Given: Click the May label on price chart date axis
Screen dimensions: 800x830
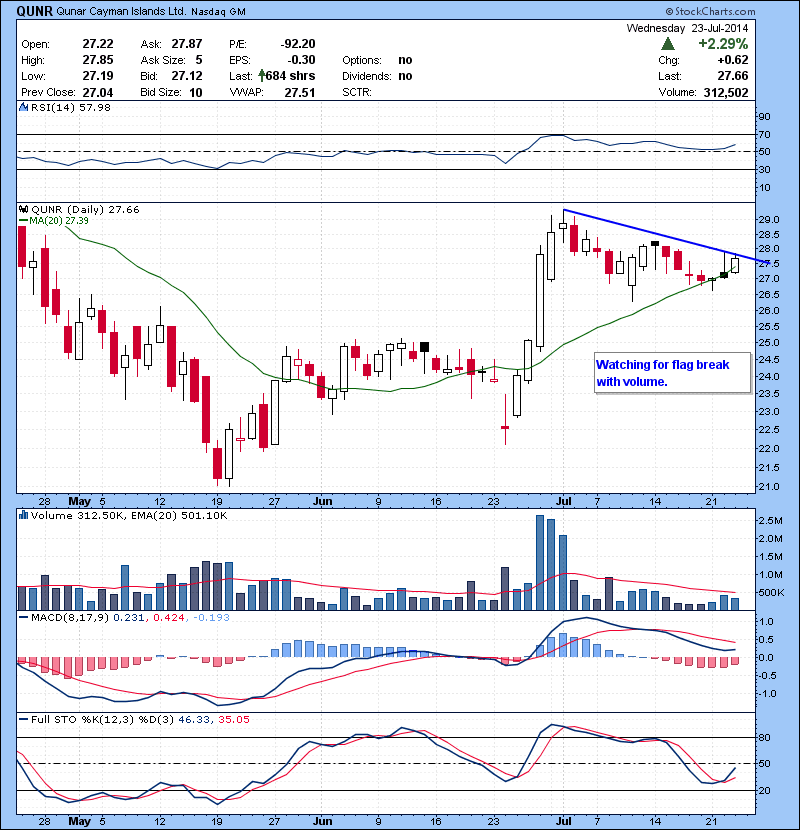Looking at the screenshot, I should [79, 501].
